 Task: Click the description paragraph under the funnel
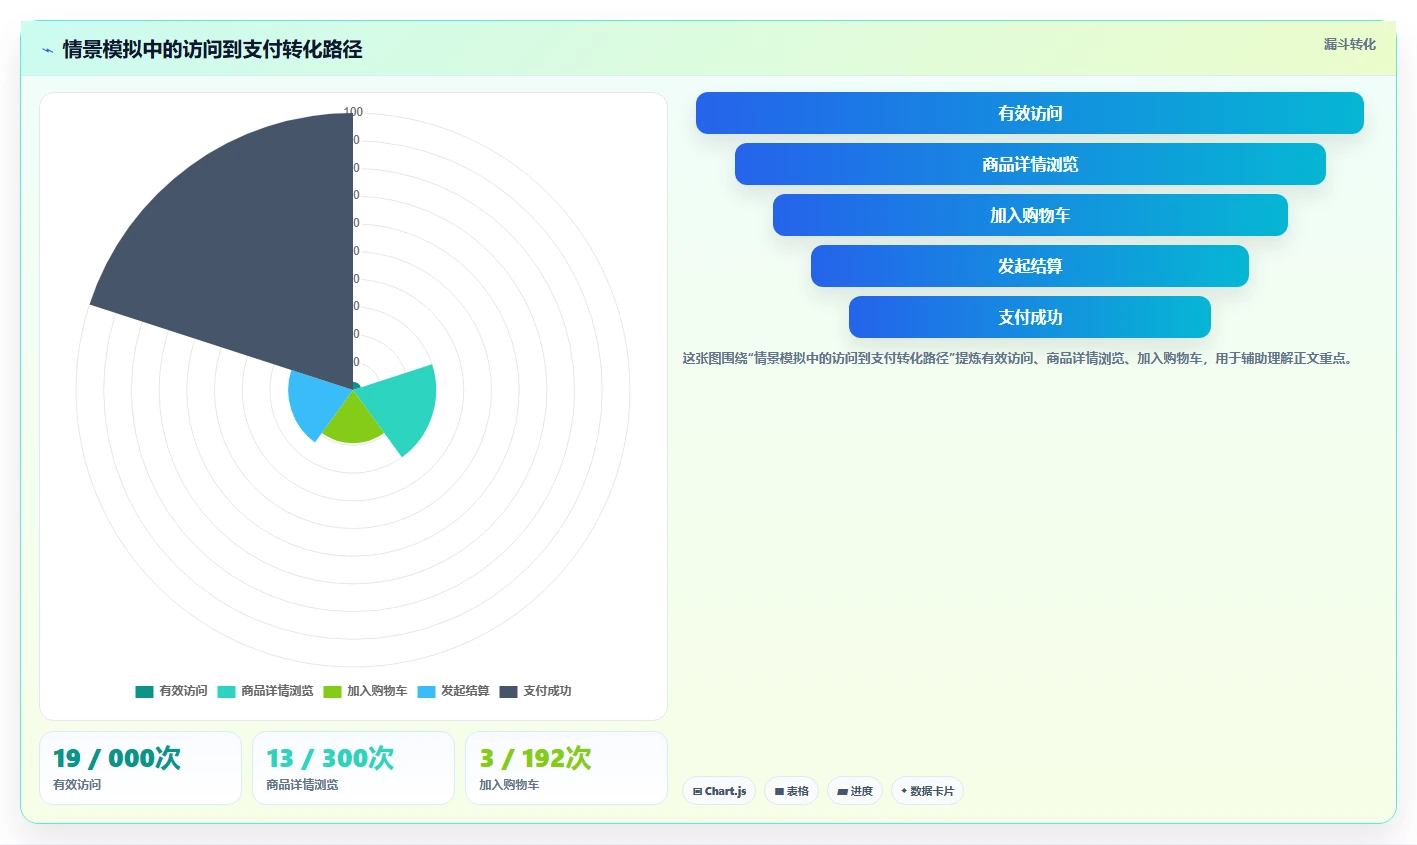point(1018,358)
